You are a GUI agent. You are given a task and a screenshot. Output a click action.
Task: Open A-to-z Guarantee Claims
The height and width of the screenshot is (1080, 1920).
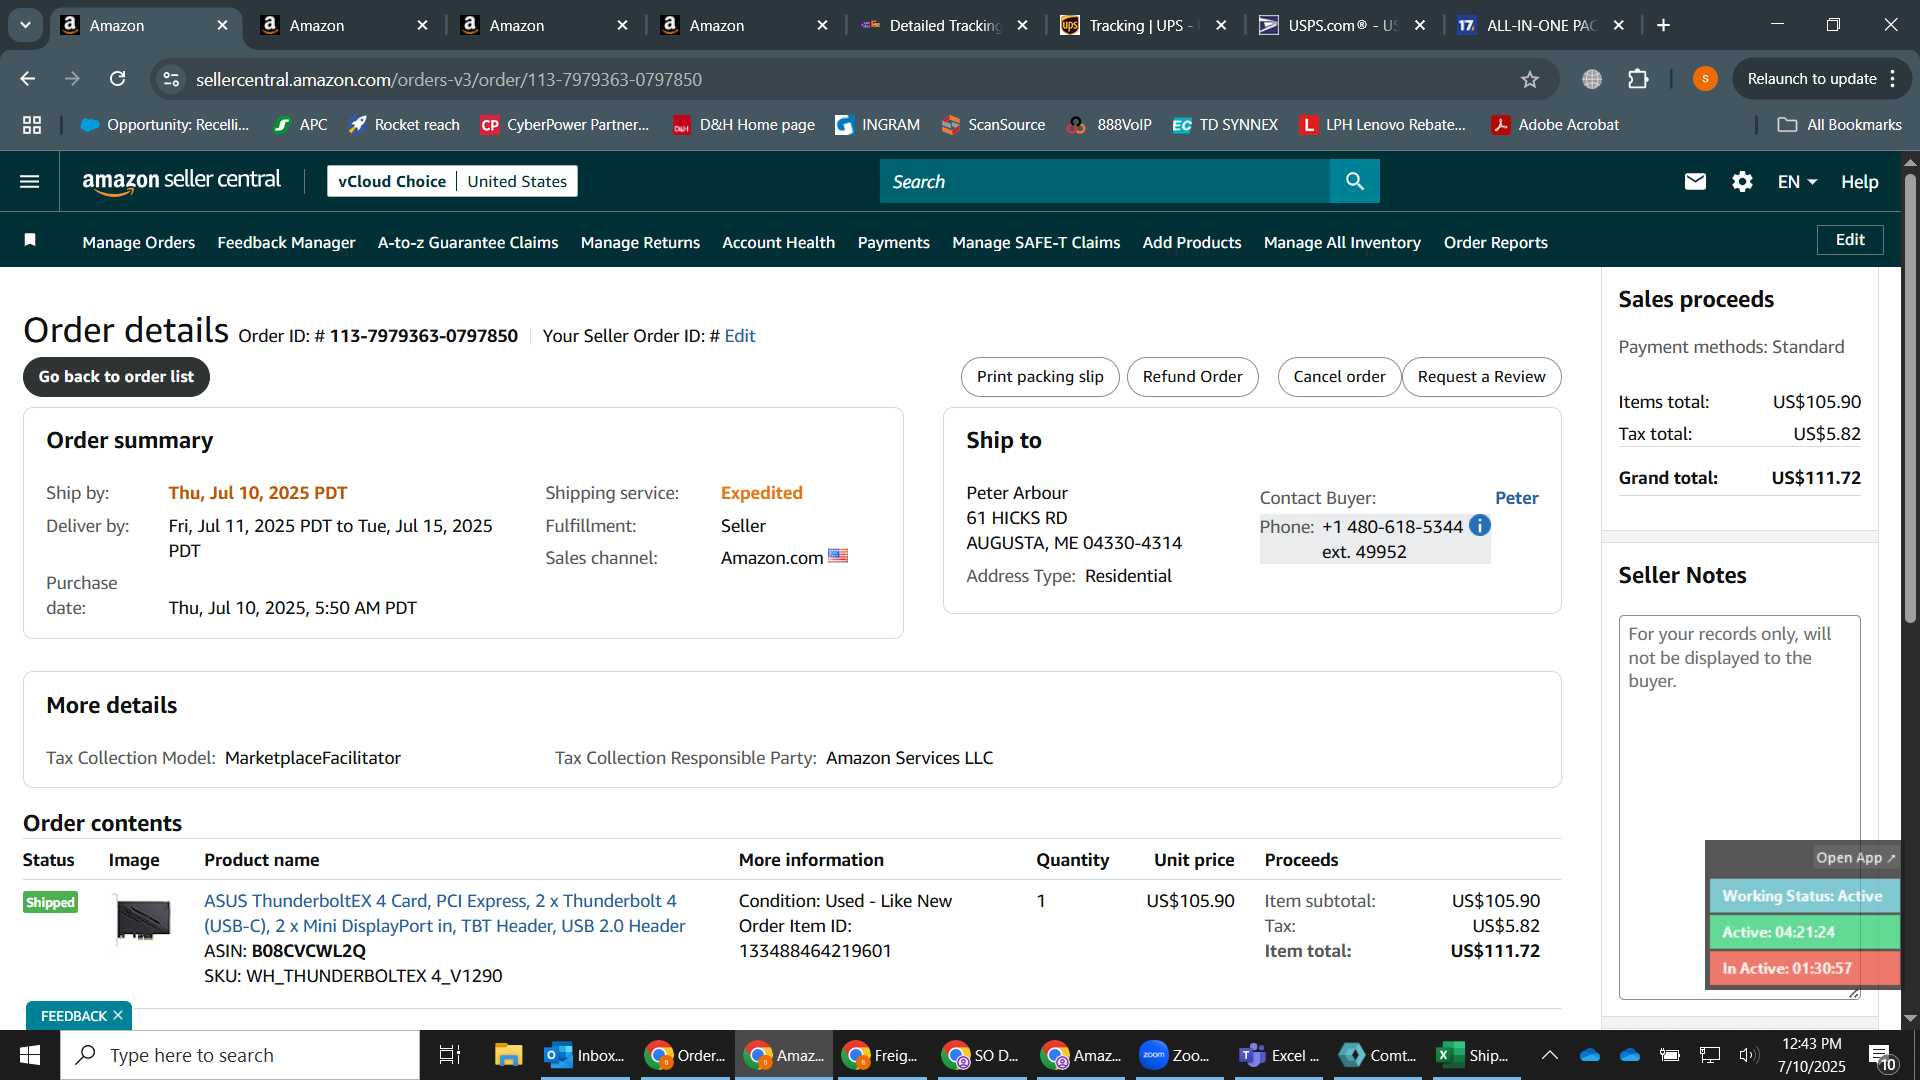point(468,242)
